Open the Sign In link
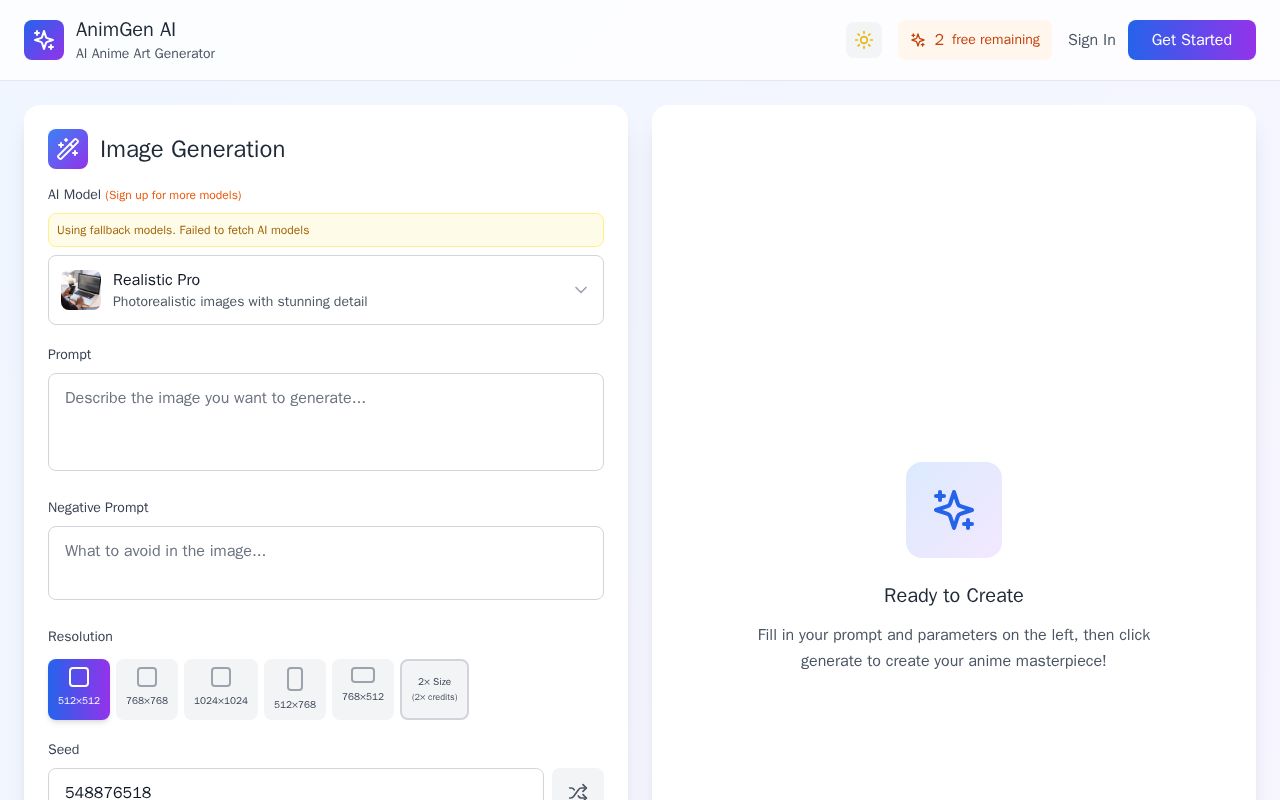Viewport: 1280px width, 800px height. pos(1092,40)
